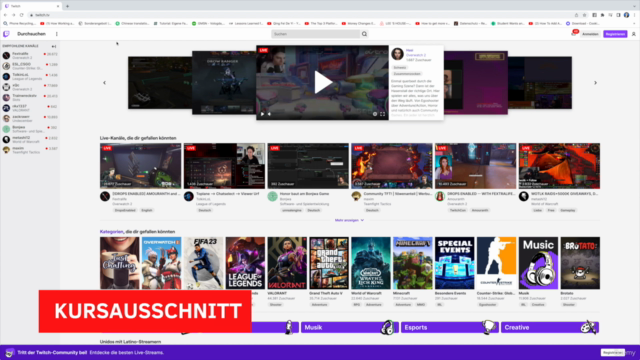Open streamer avatar in featured info card
The height and width of the screenshot is (360, 640).
click(397, 54)
